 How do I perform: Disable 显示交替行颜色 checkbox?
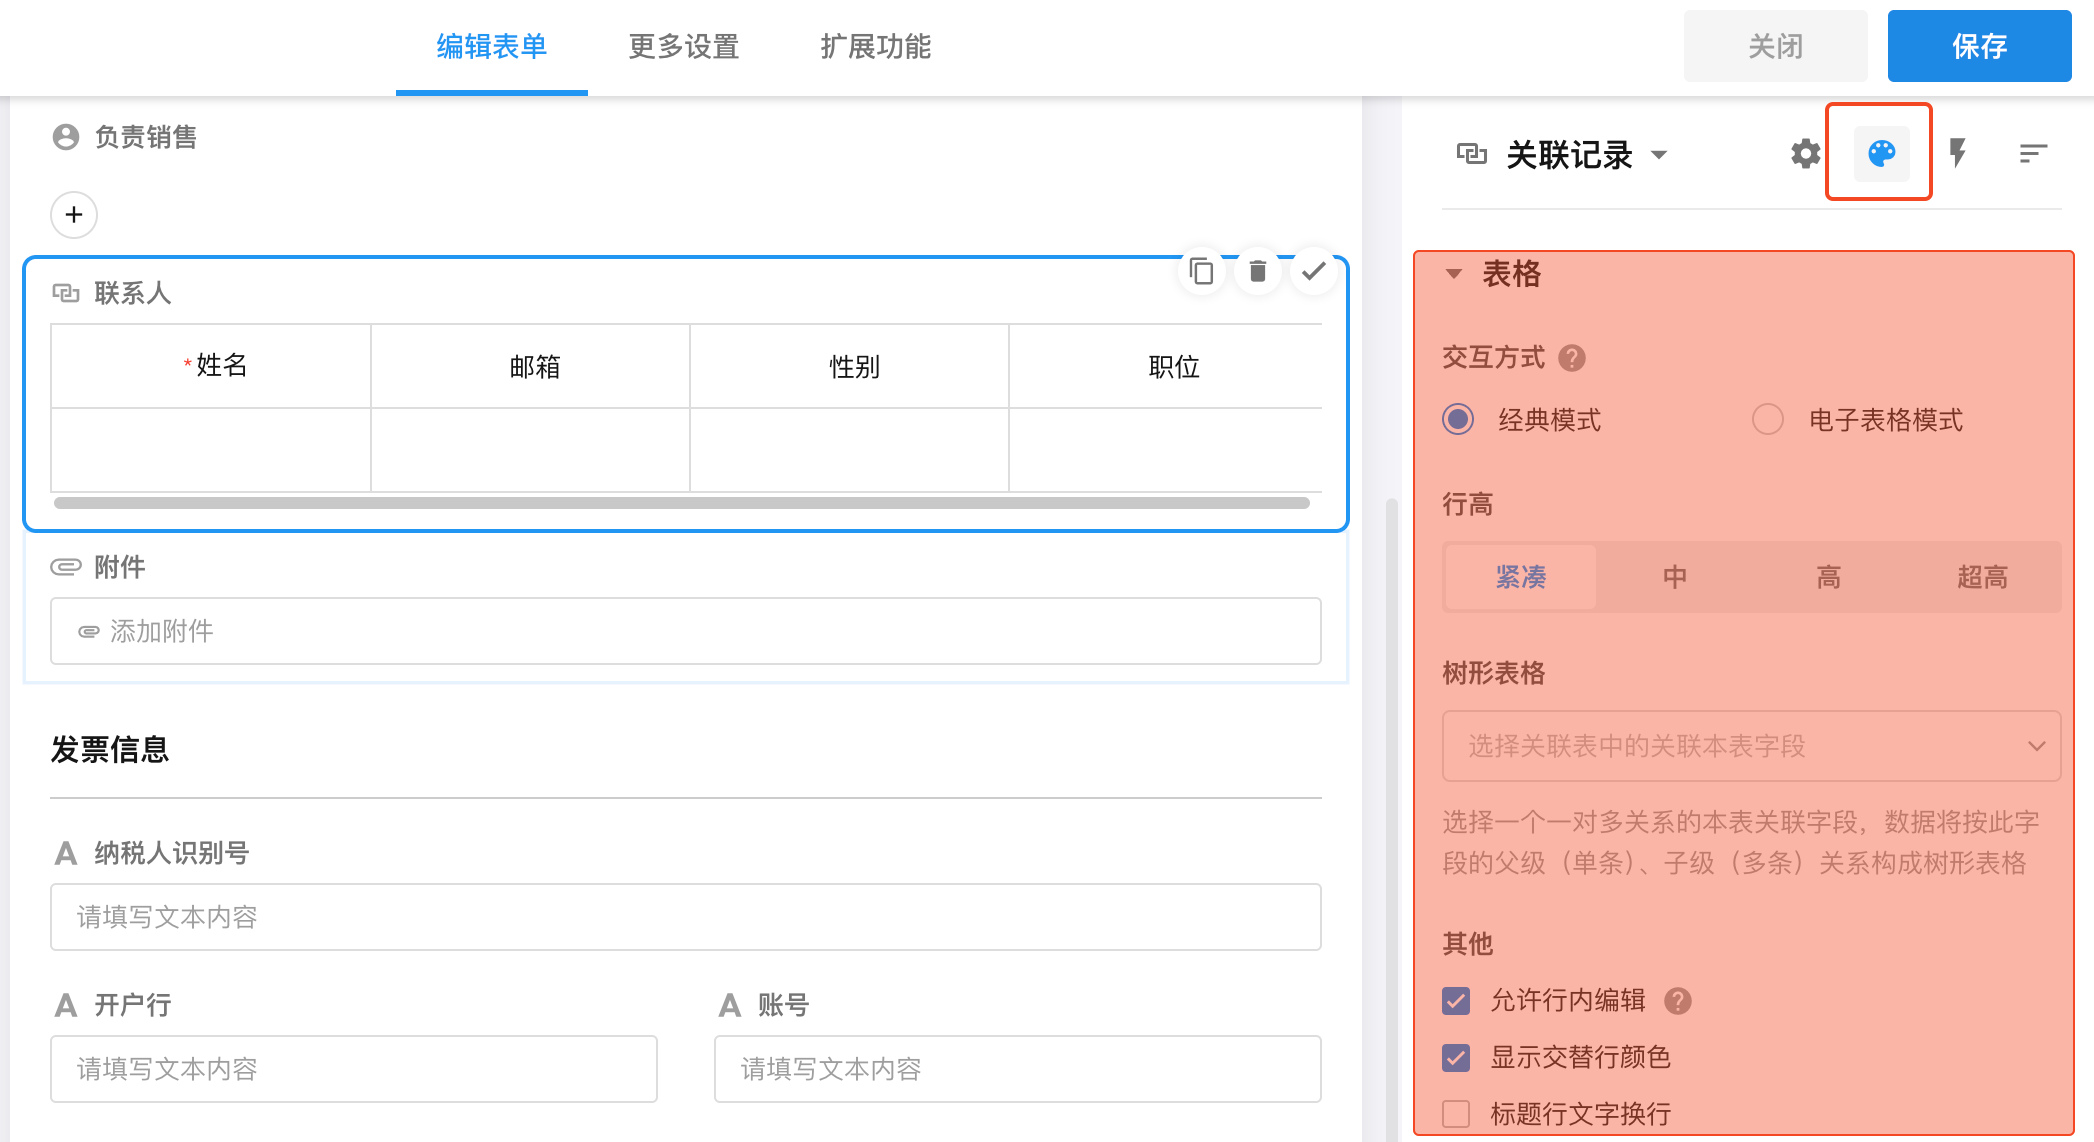coord(1456,1057)
